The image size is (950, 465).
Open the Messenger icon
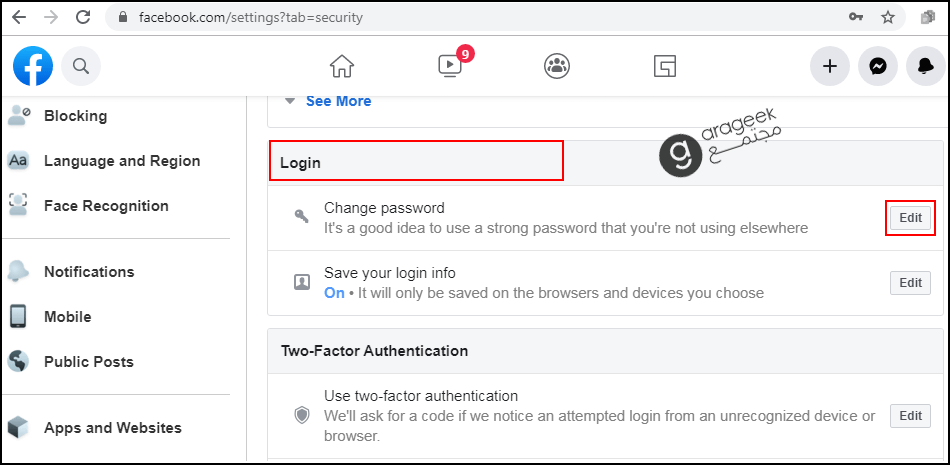878,65
